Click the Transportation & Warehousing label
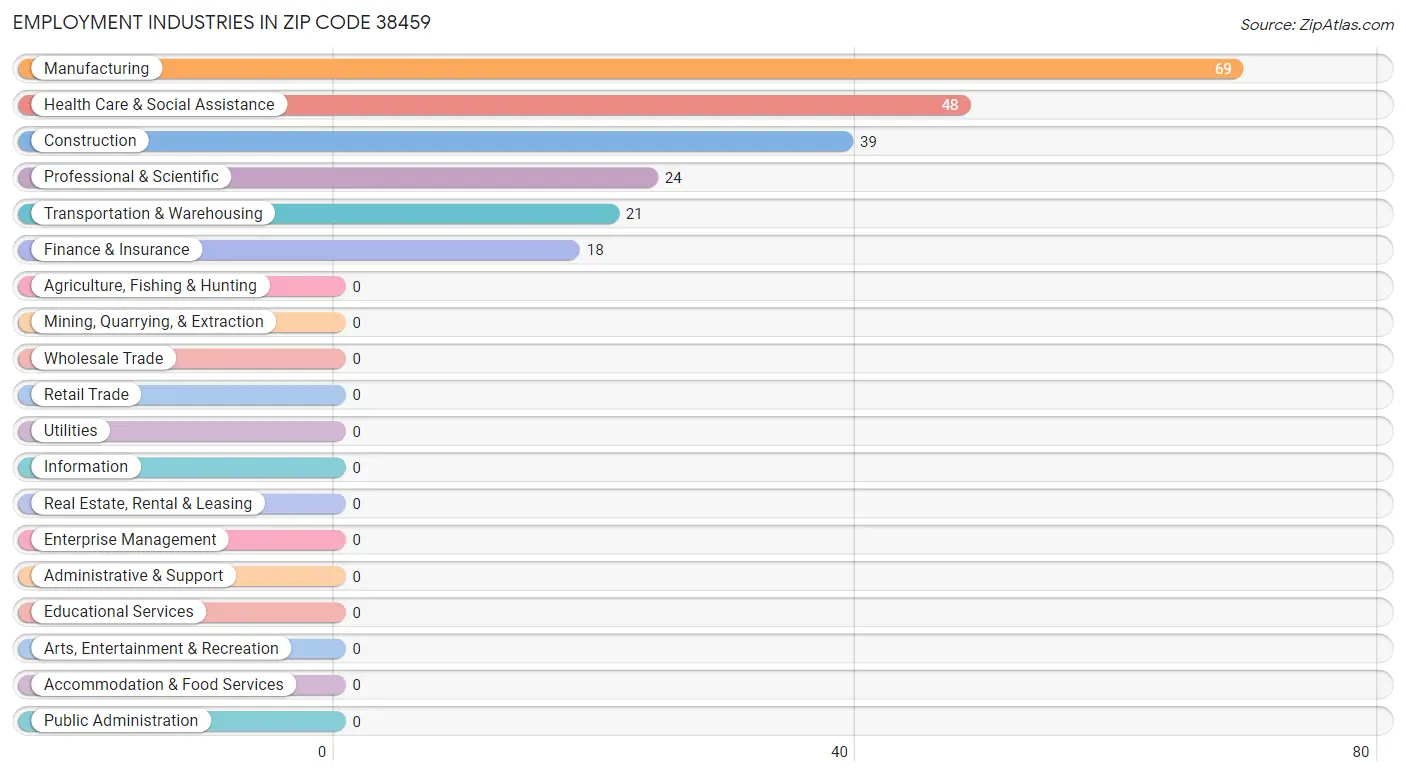The width and height of the screenshot is (1406, 776). [x=153, y=214]
